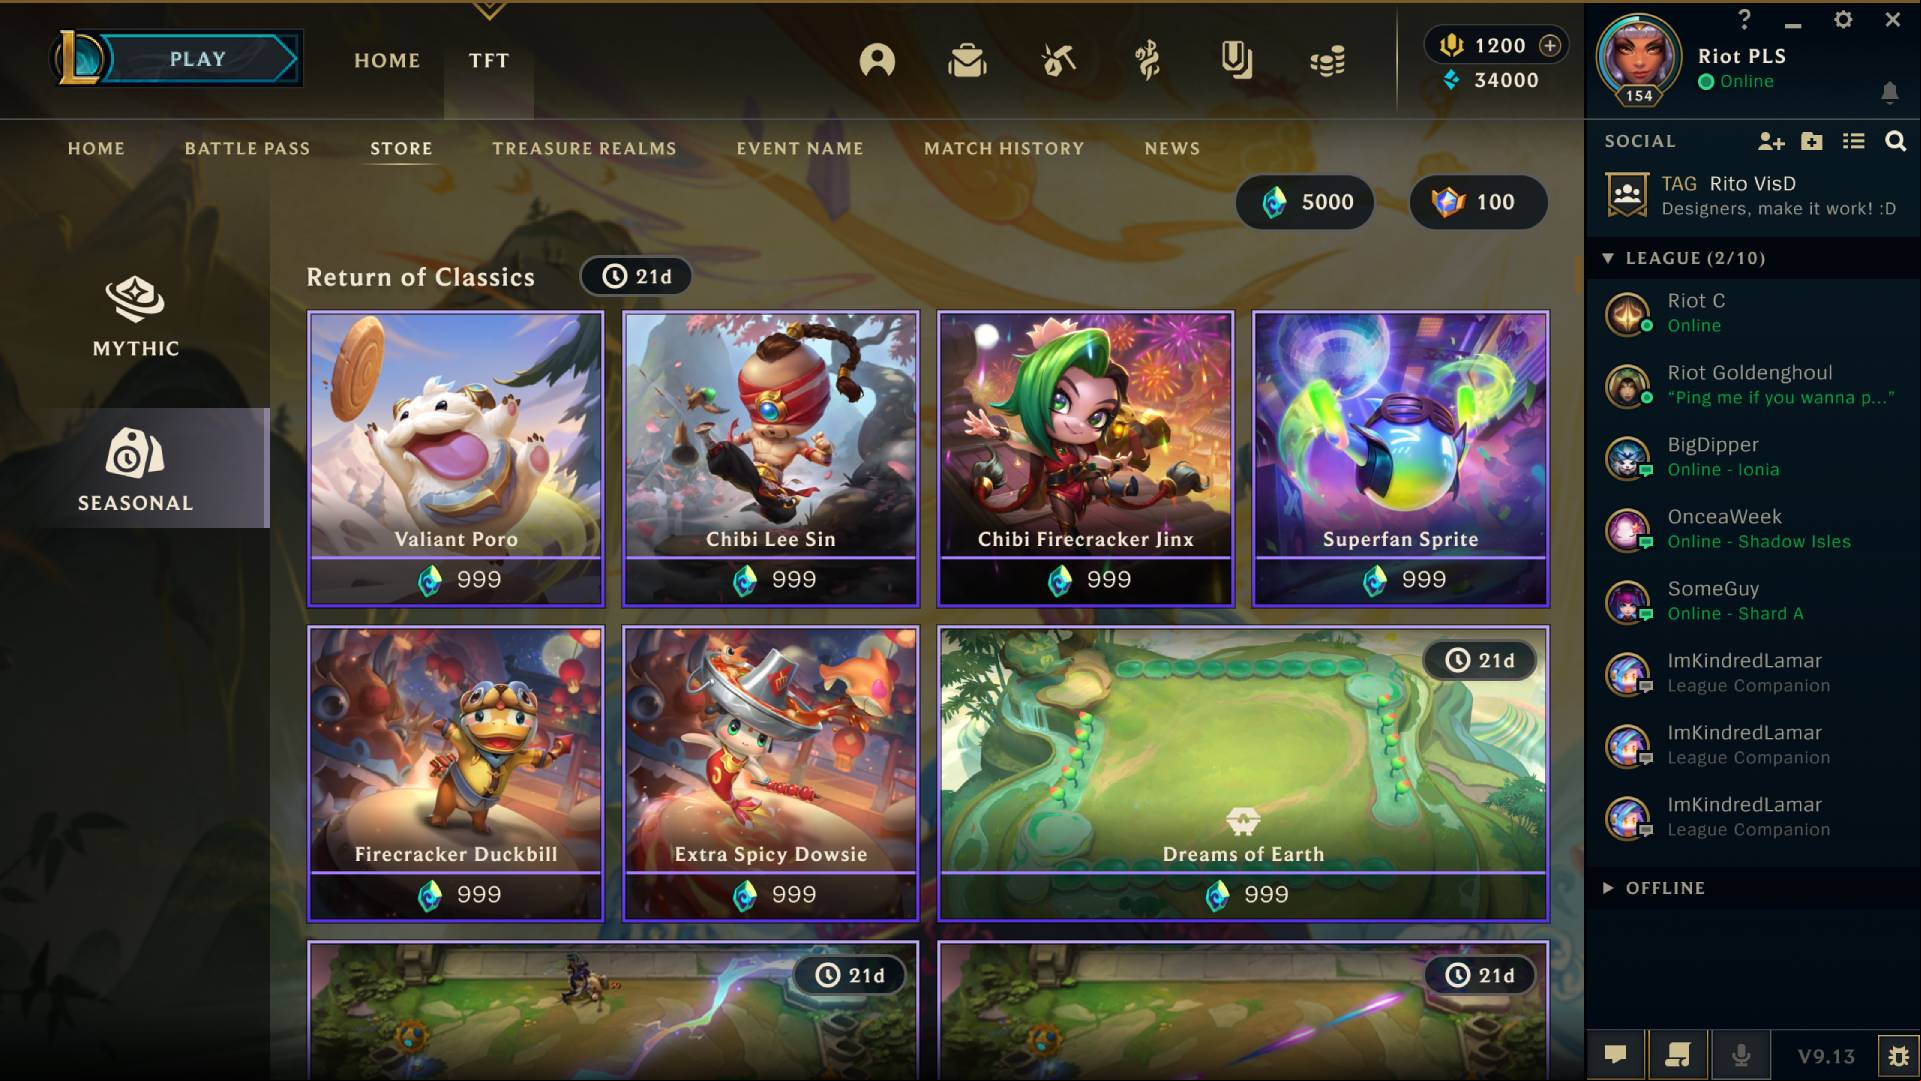Add RP with the plus button
The image size is (1921, 1081).
coord(1549,45)
